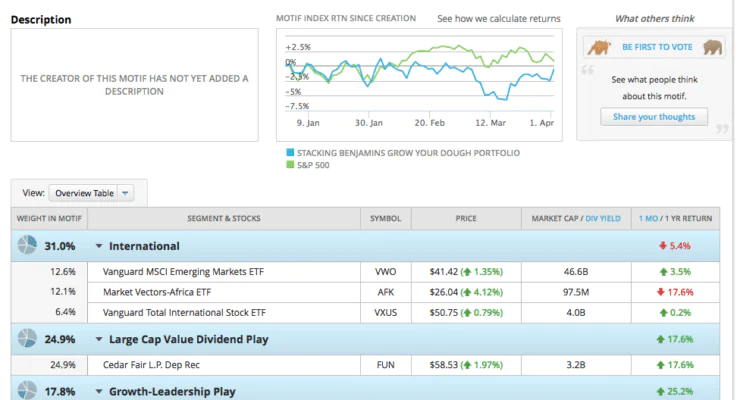Click the bull icon to vote bullish
Image resolution: width=740 pixels, height=400 pixels.
click(x=598, y=47)
